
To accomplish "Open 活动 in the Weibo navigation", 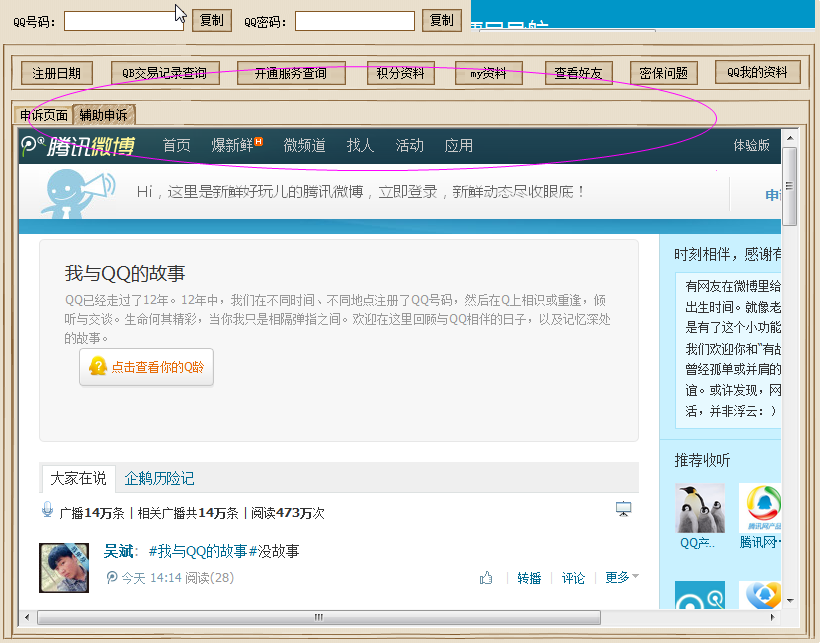I will (409, 145).
